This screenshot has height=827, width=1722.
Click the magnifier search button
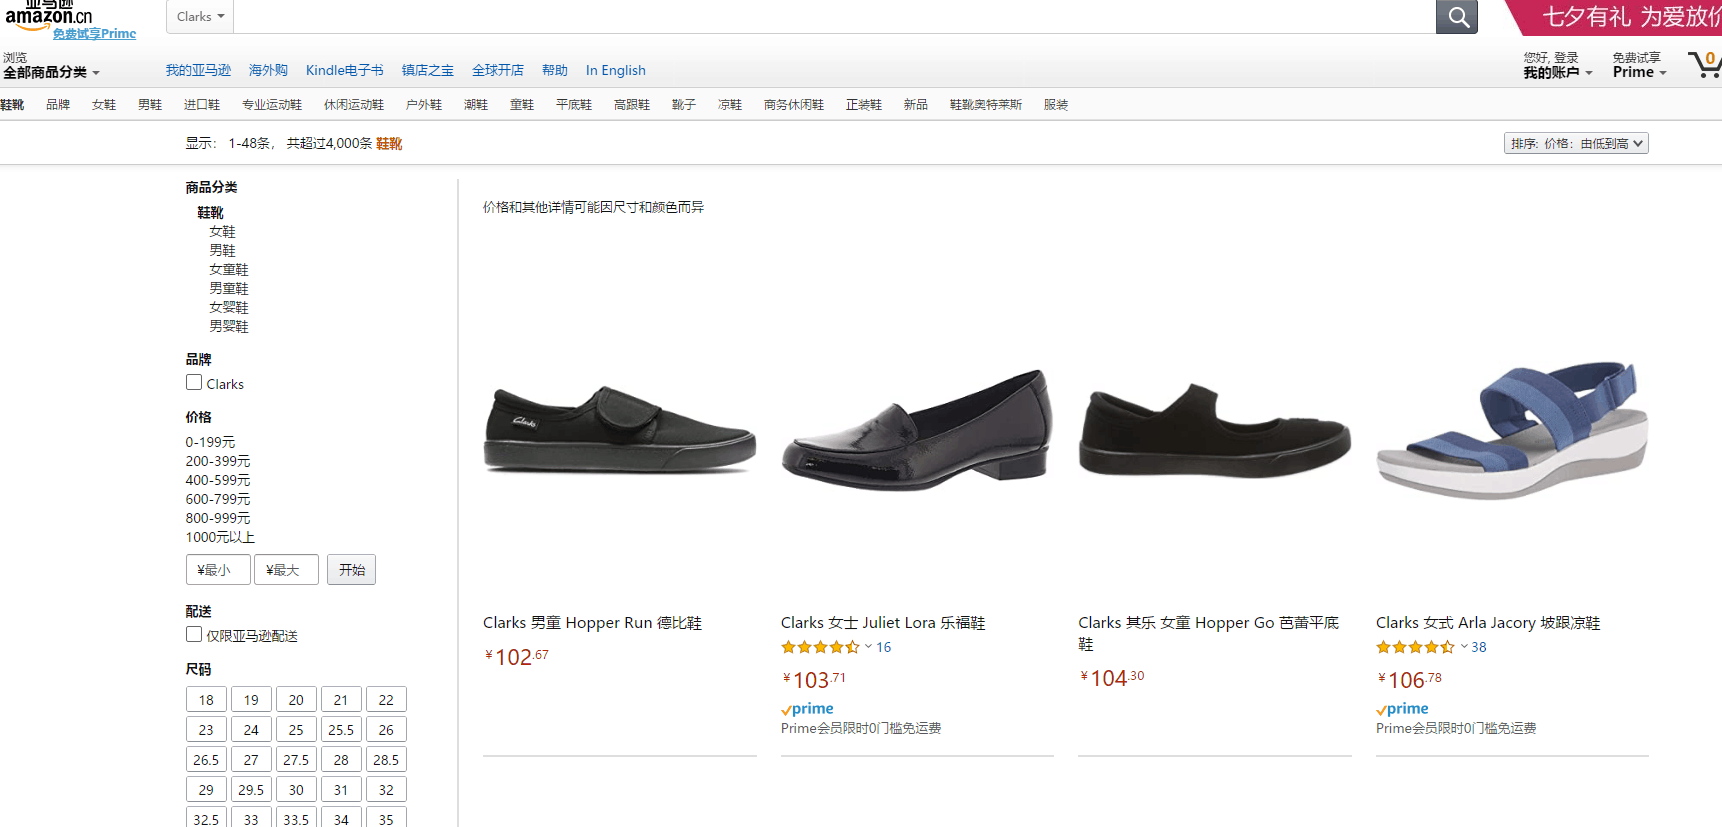coord(1457,16)
